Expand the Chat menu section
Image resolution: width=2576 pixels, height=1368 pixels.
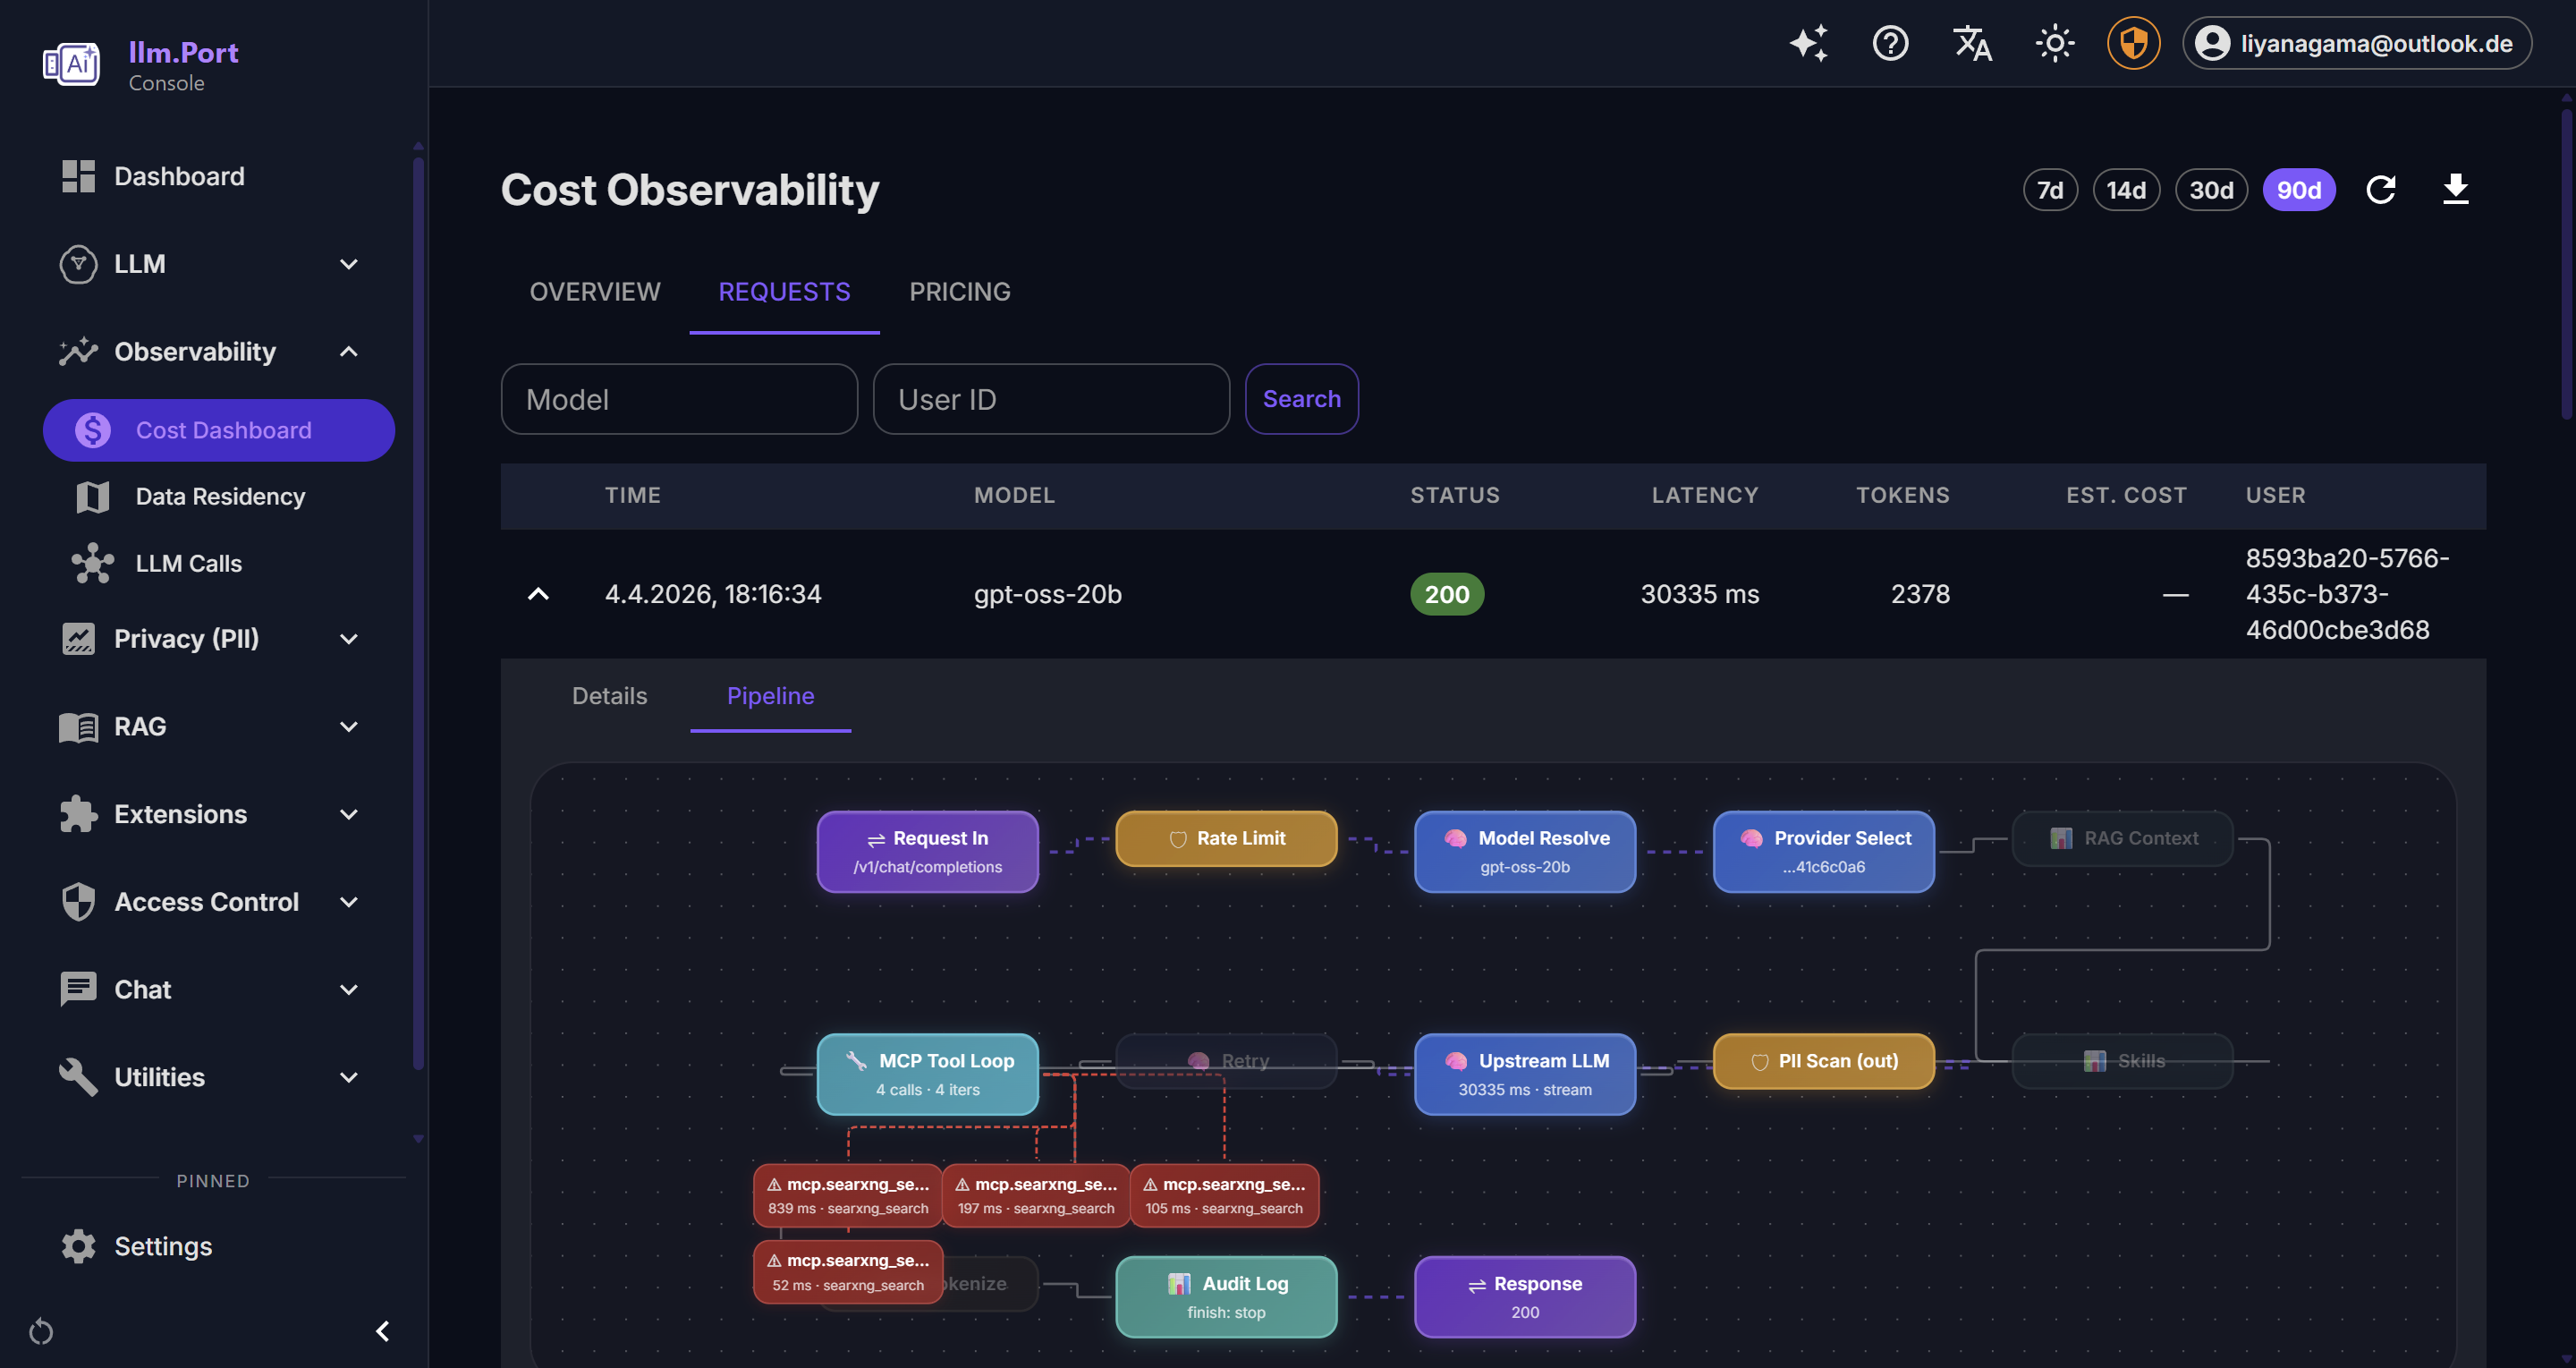(349, 990)
